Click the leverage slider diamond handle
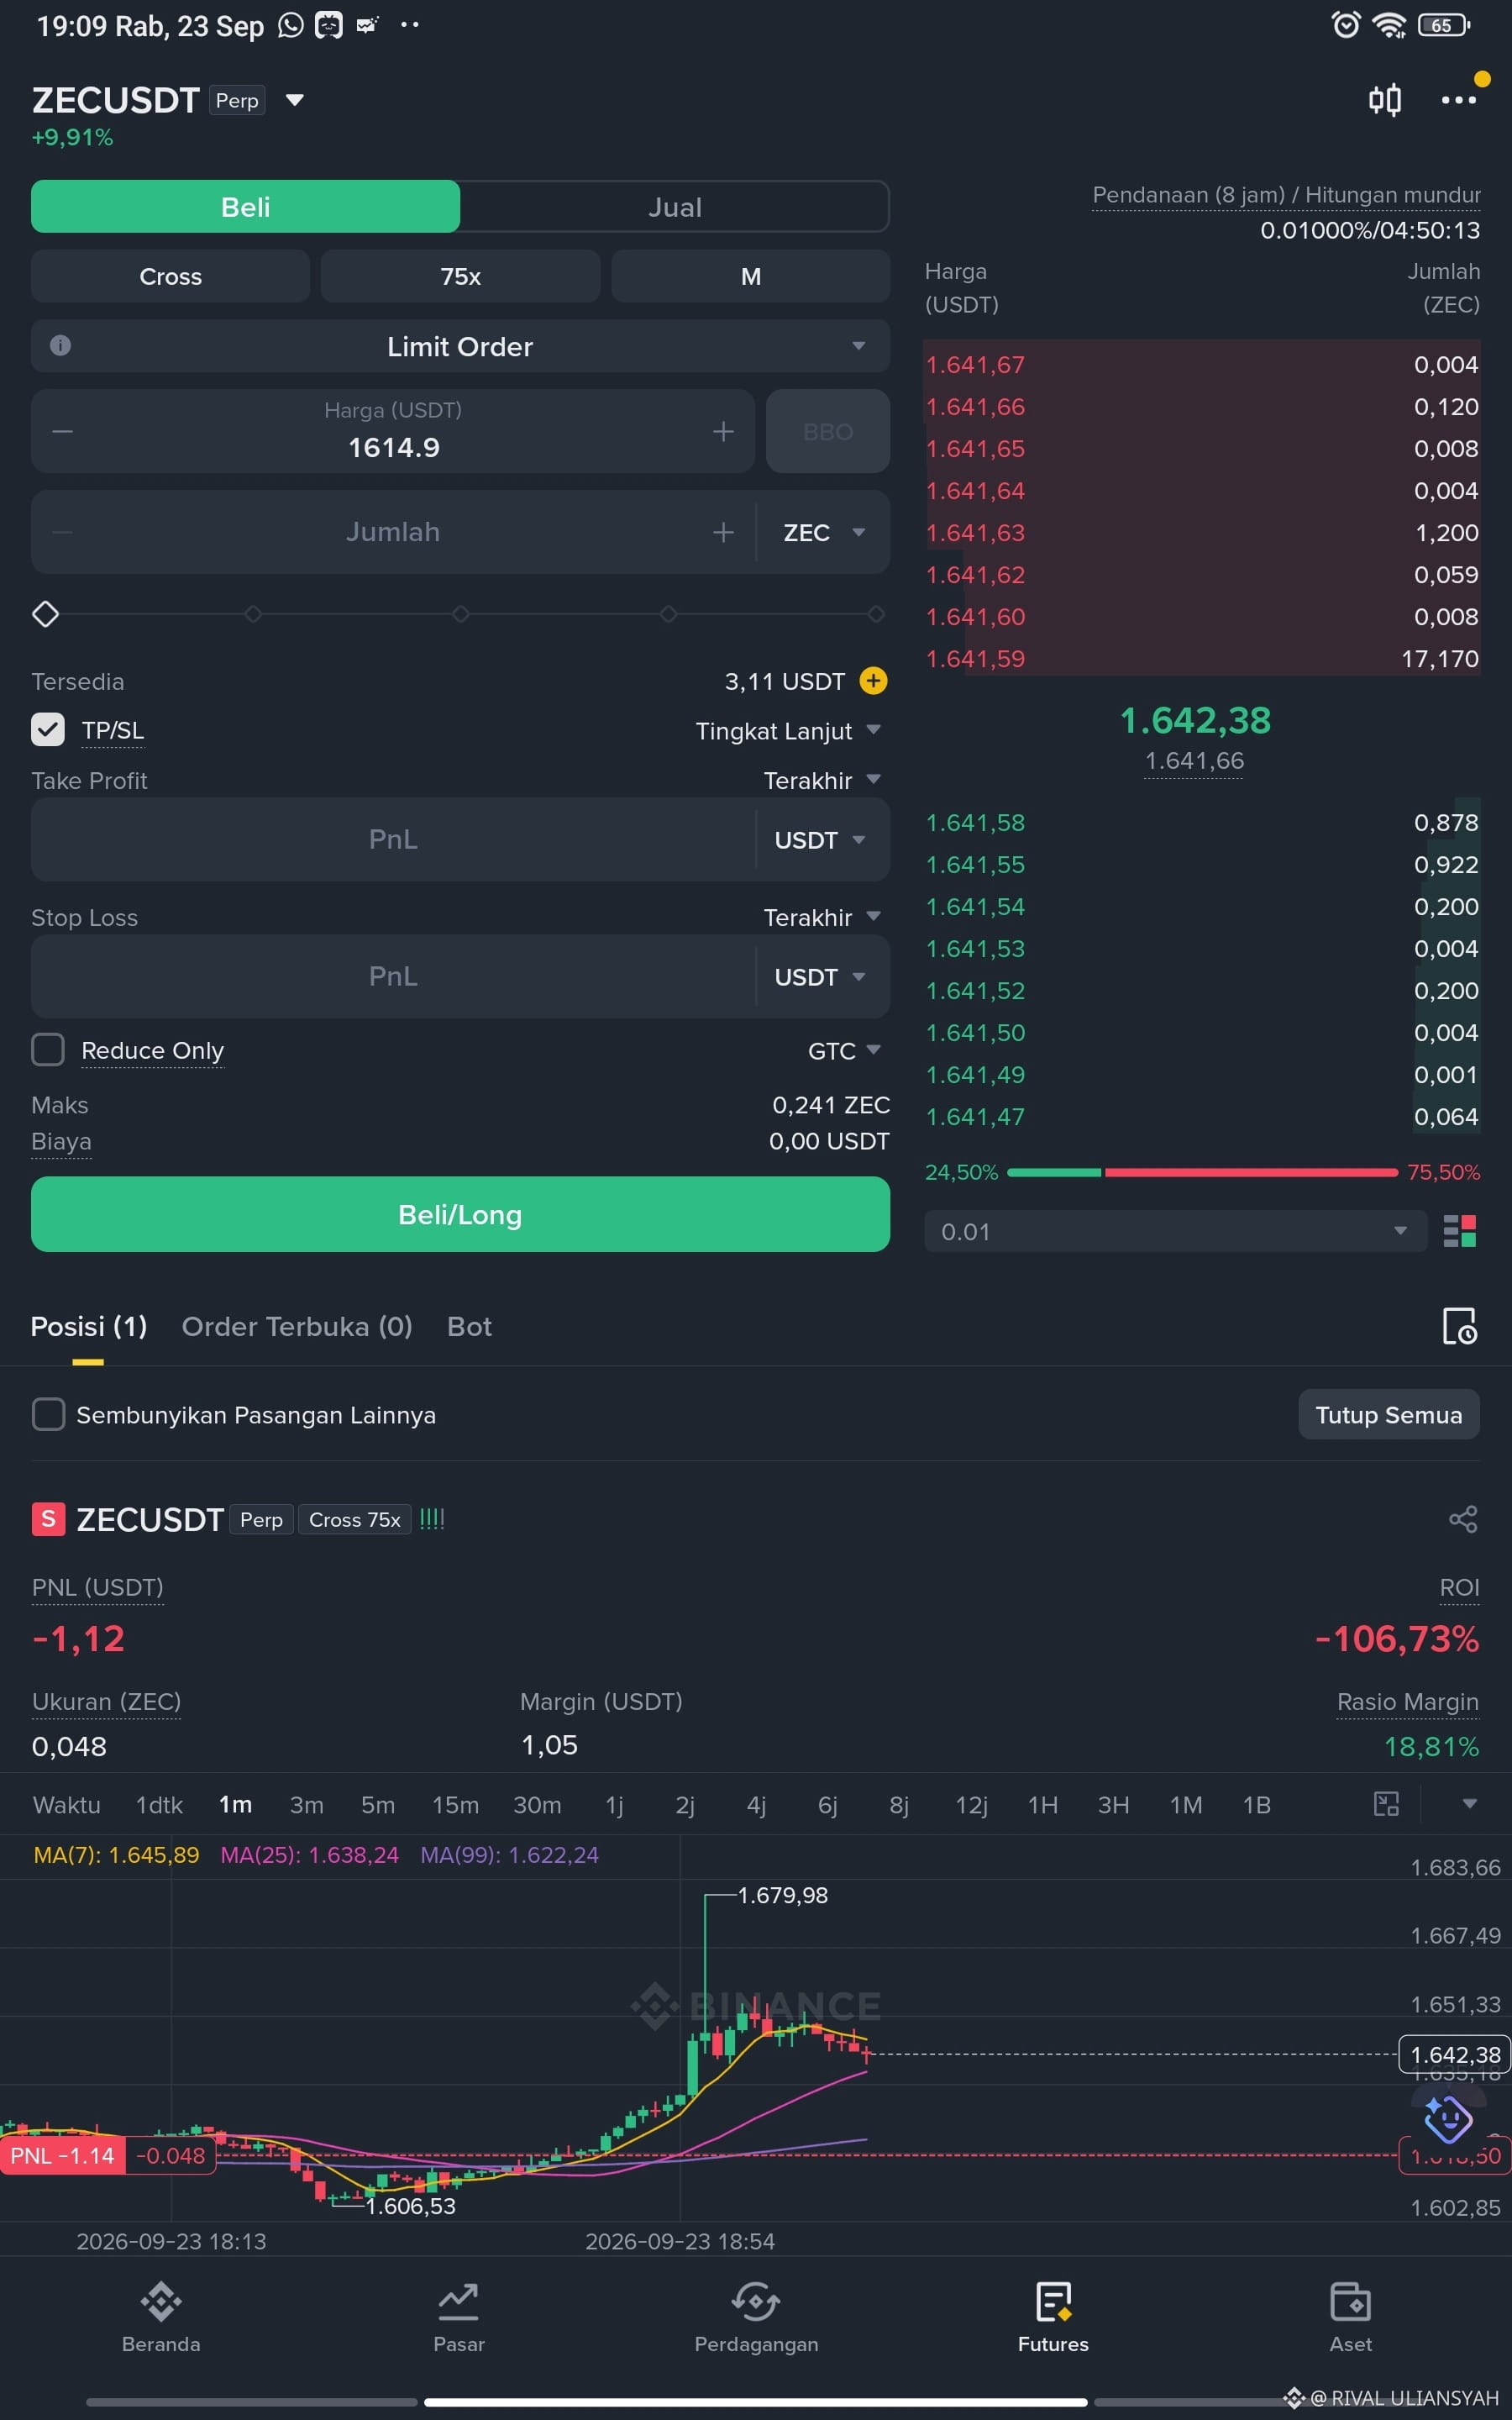This screenshot has height=2420, width=1512. coord(46,614)
